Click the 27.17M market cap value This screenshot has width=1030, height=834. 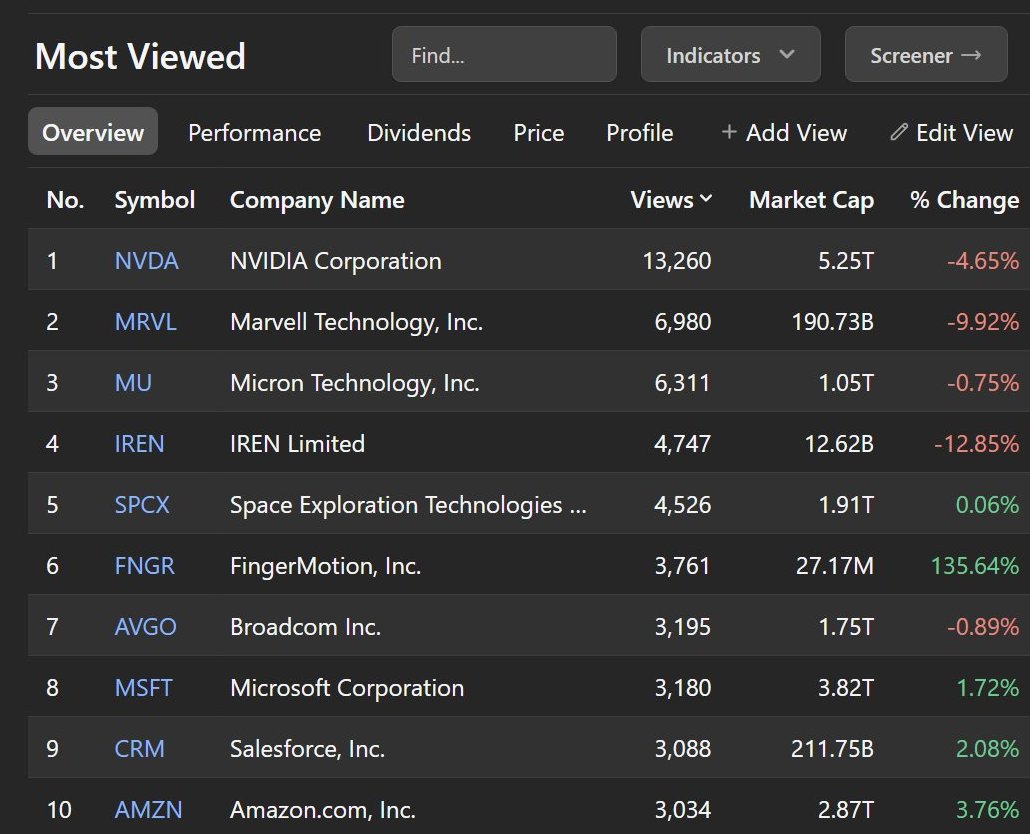pyautogui.click(x=835, y=565)
